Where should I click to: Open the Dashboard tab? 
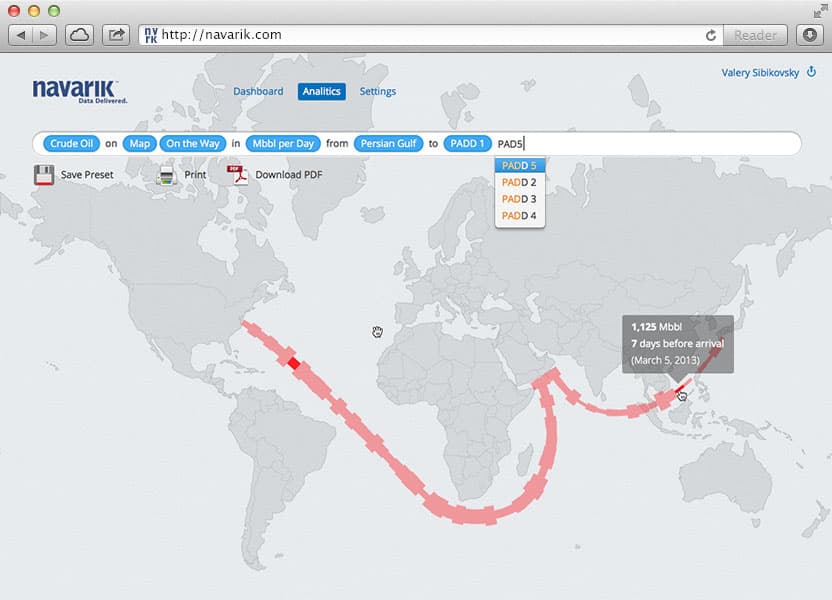tap(258, 91)
